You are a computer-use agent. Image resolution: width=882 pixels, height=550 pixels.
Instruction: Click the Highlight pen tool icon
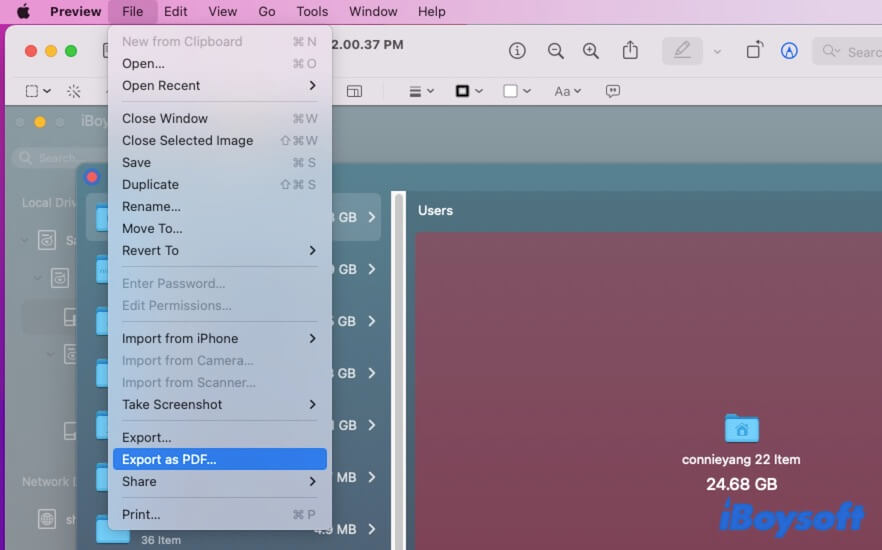(x=682, y=51)
